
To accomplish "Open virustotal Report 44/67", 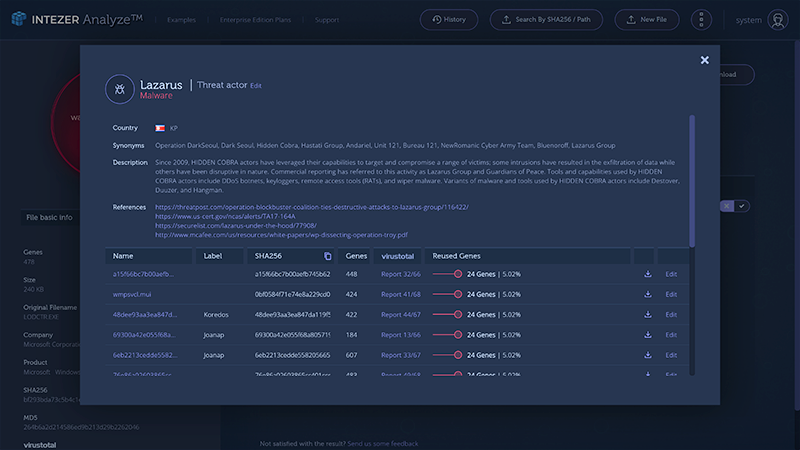I will pos(401,315).
